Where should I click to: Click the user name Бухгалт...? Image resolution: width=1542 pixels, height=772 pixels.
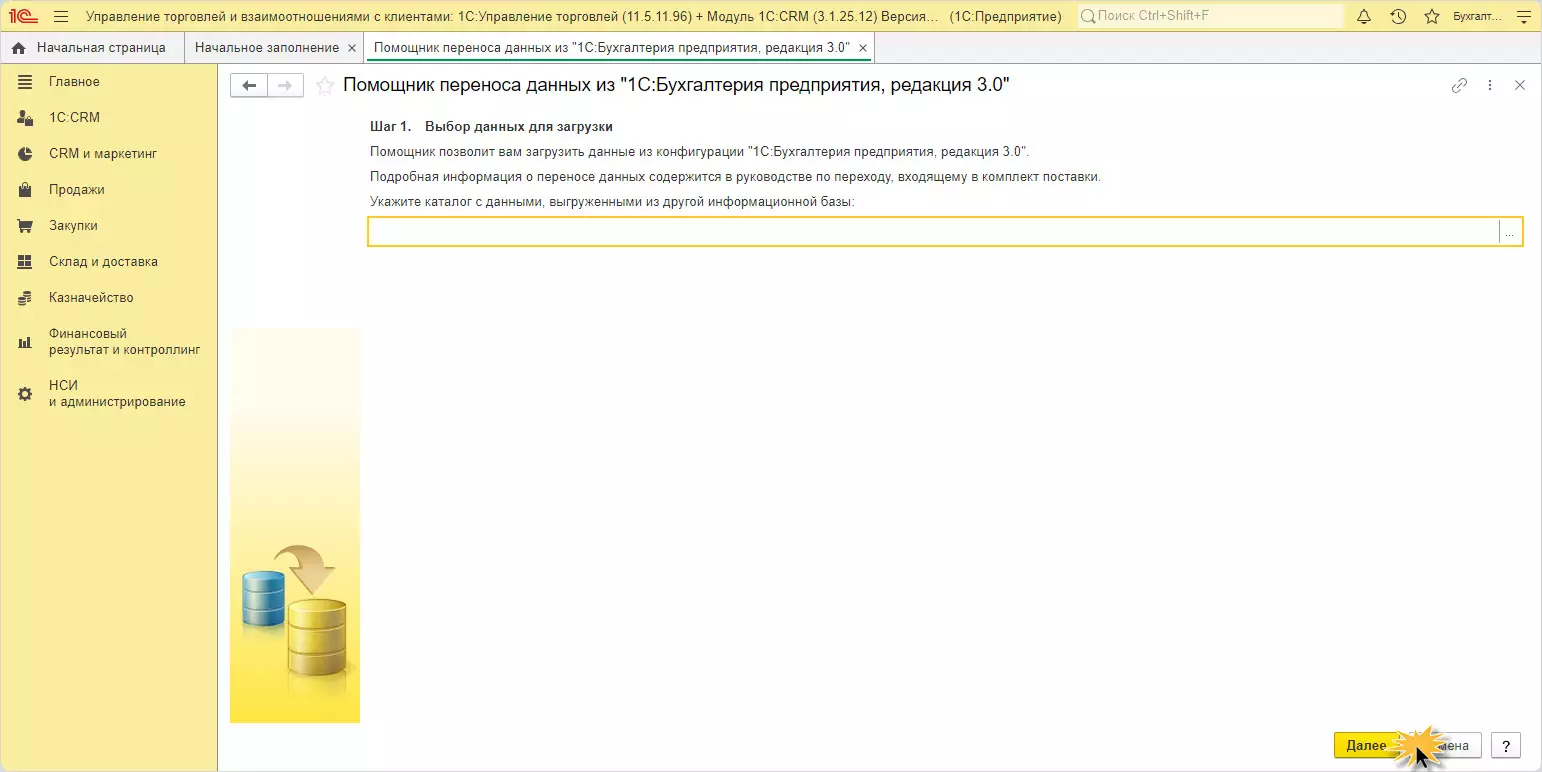click(x=1477, y=17)
